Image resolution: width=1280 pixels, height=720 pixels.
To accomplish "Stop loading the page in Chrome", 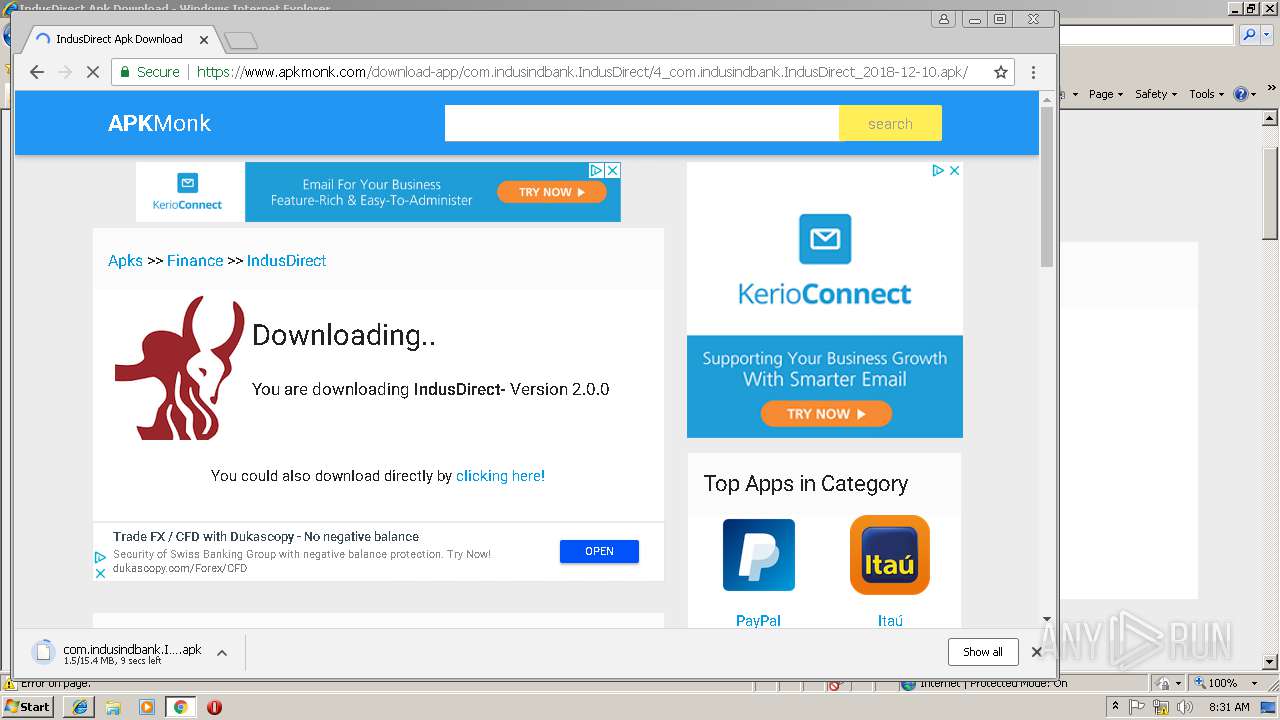I will [x=92, y=72].
